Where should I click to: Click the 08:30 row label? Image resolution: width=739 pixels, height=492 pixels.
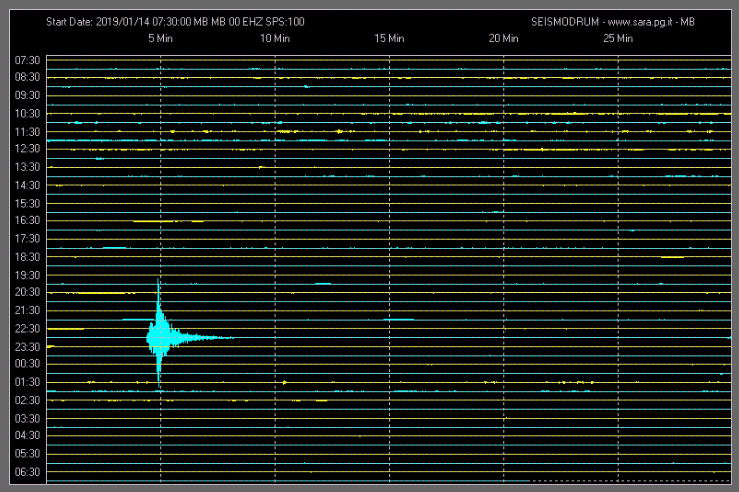(x=27, y=77)
